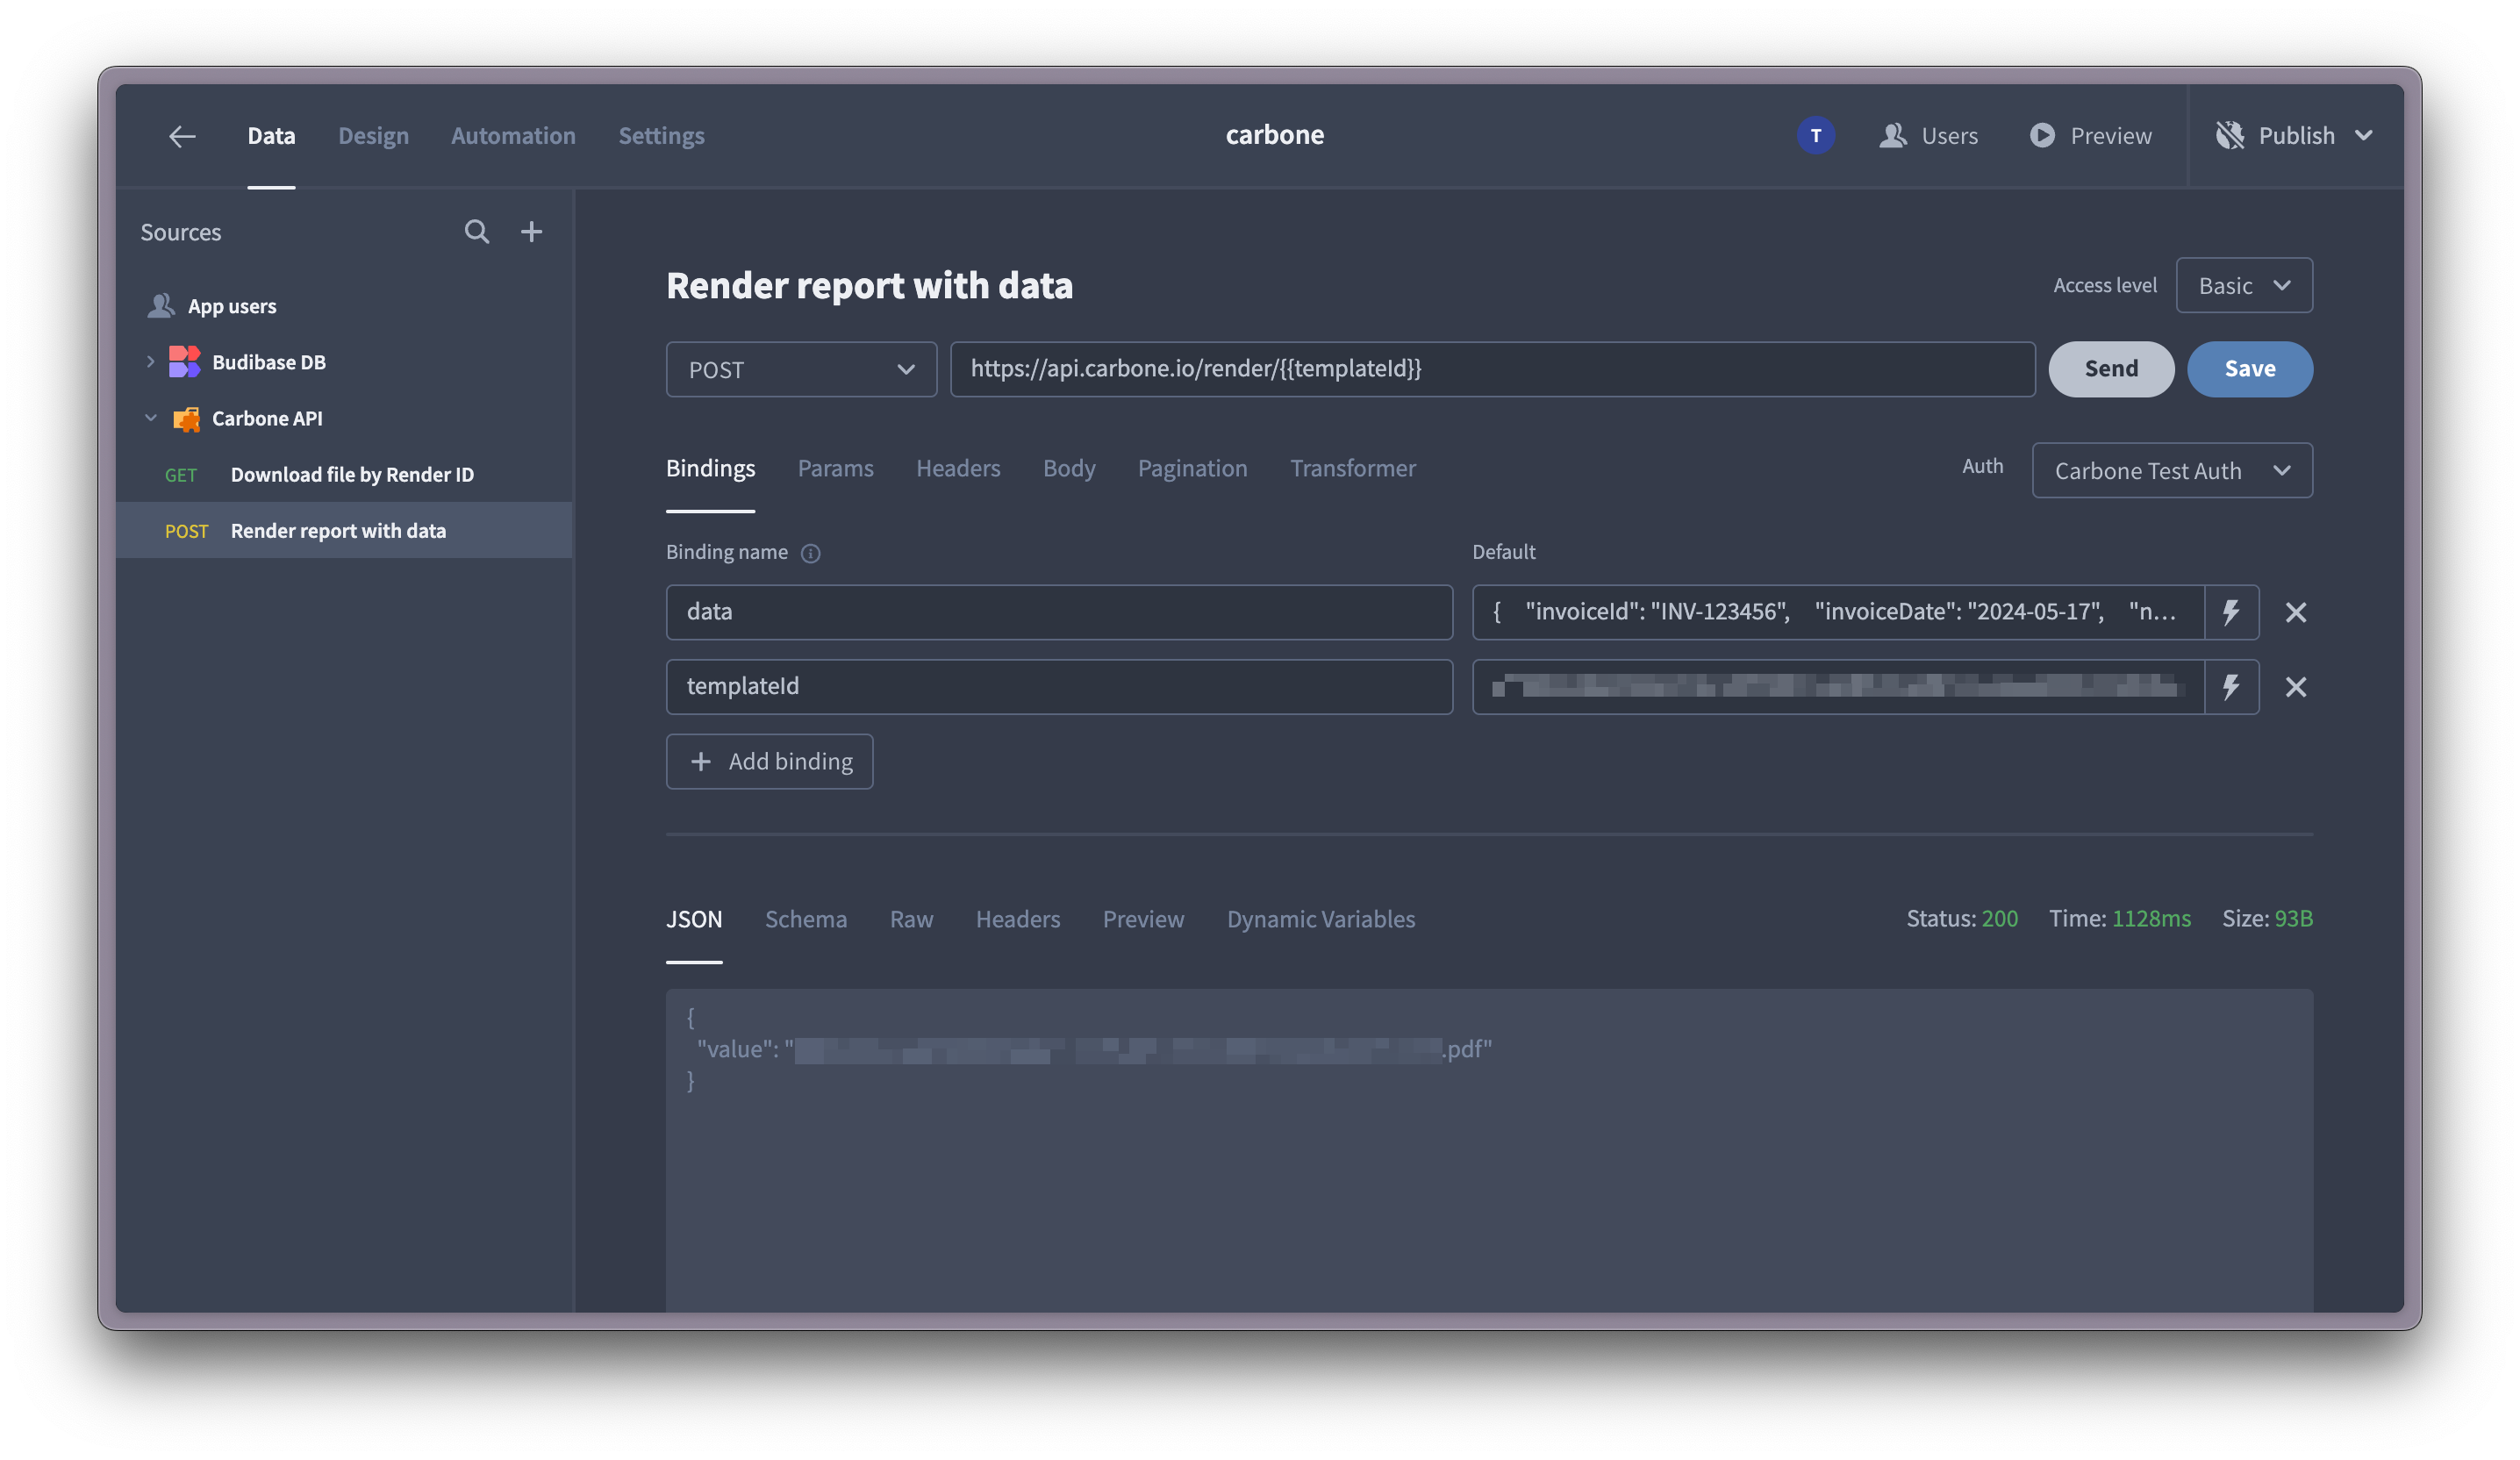Remove the data binding with X
The width and height of the screenshot is (2520, 1460).
click(2296, 612)
